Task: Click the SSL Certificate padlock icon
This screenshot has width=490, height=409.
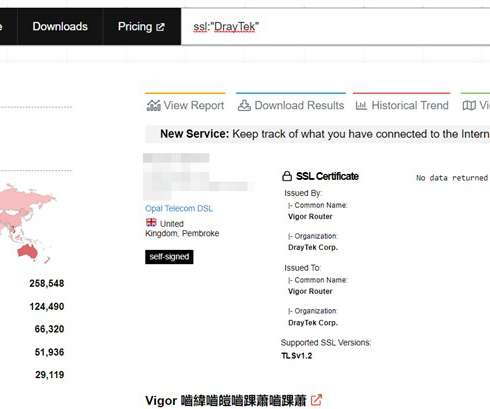Action: (287, 176)
